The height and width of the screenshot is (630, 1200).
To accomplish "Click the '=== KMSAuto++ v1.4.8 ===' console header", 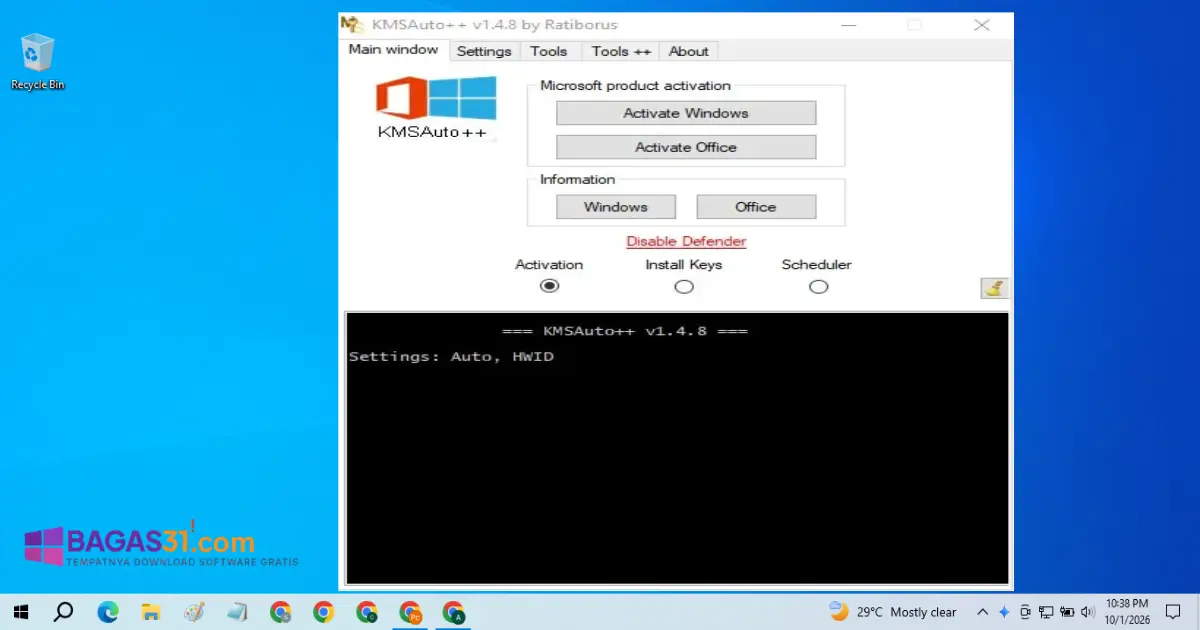I will click(624, 331).
